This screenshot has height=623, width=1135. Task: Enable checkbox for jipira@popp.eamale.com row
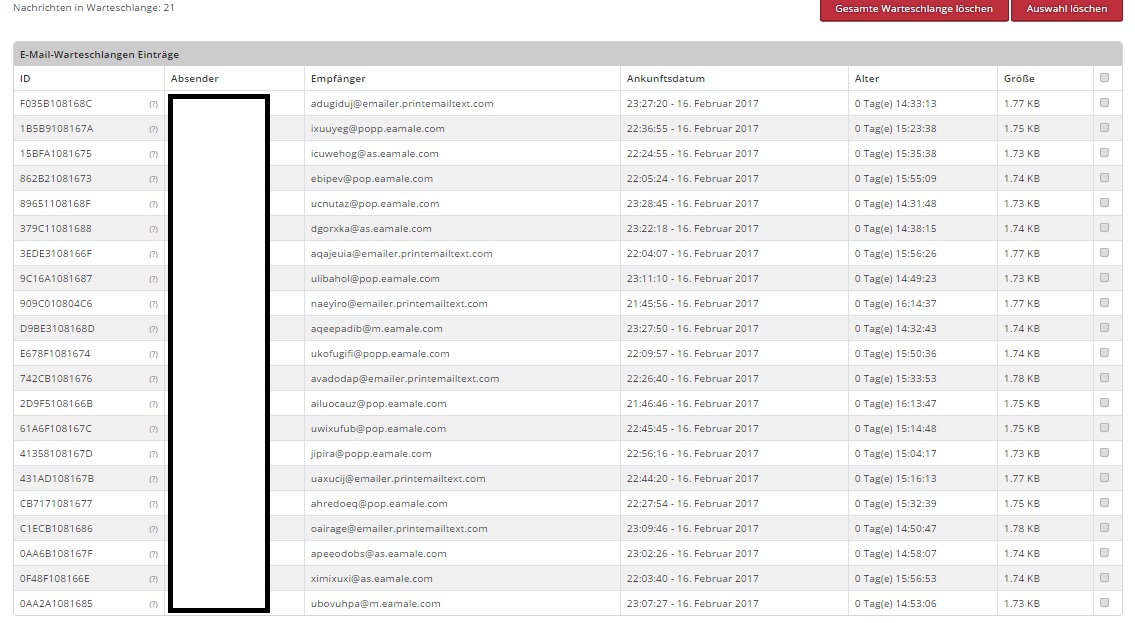click(1104, 452)
